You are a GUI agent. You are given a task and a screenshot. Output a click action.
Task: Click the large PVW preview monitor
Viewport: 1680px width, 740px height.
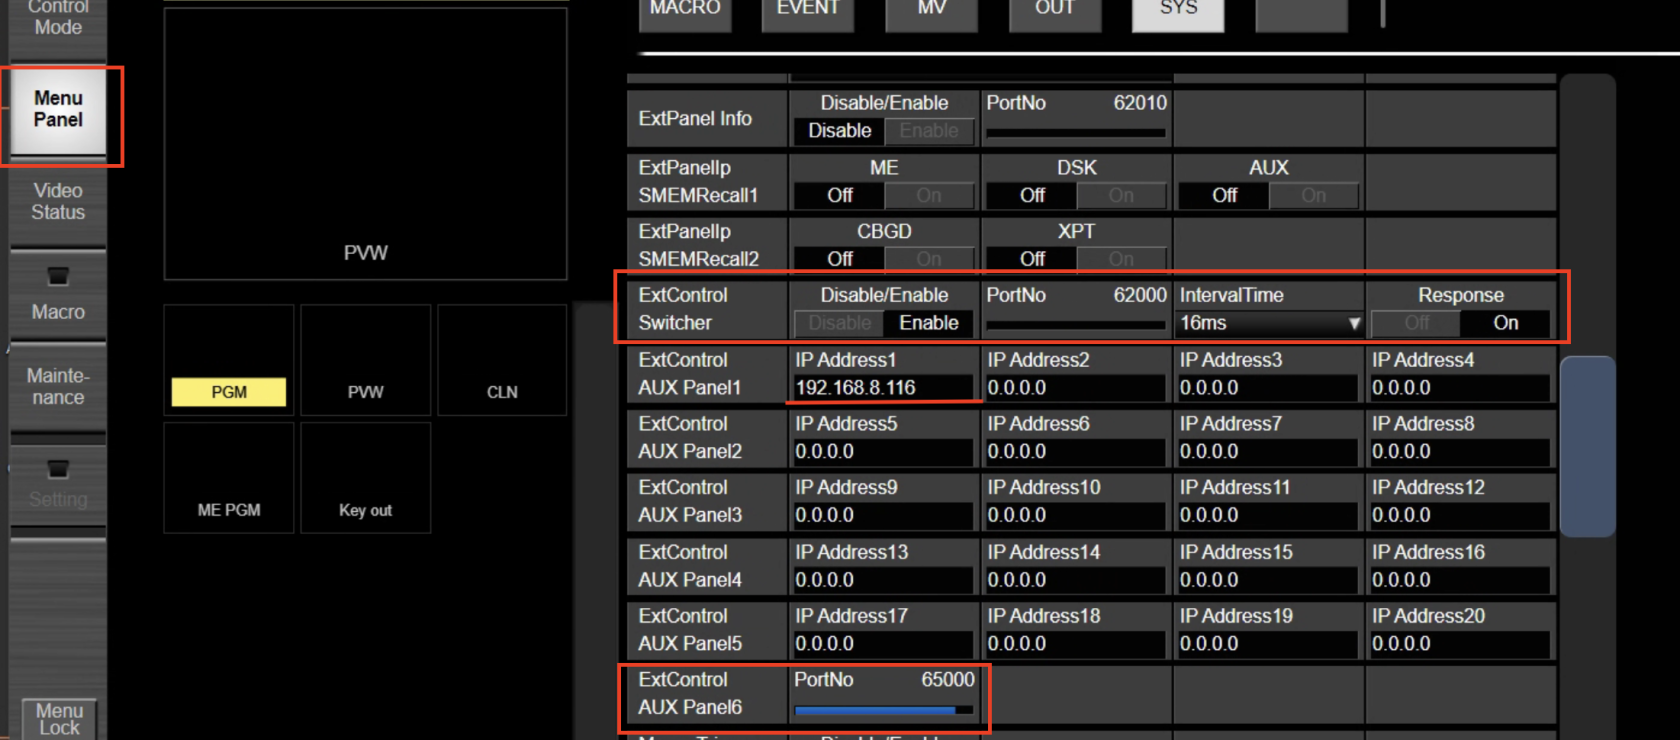(366, 145)
